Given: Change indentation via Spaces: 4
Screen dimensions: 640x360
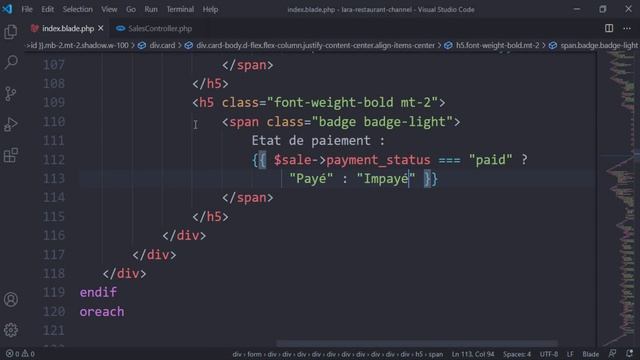Looking at the screenshot, I should pos(517,354).
